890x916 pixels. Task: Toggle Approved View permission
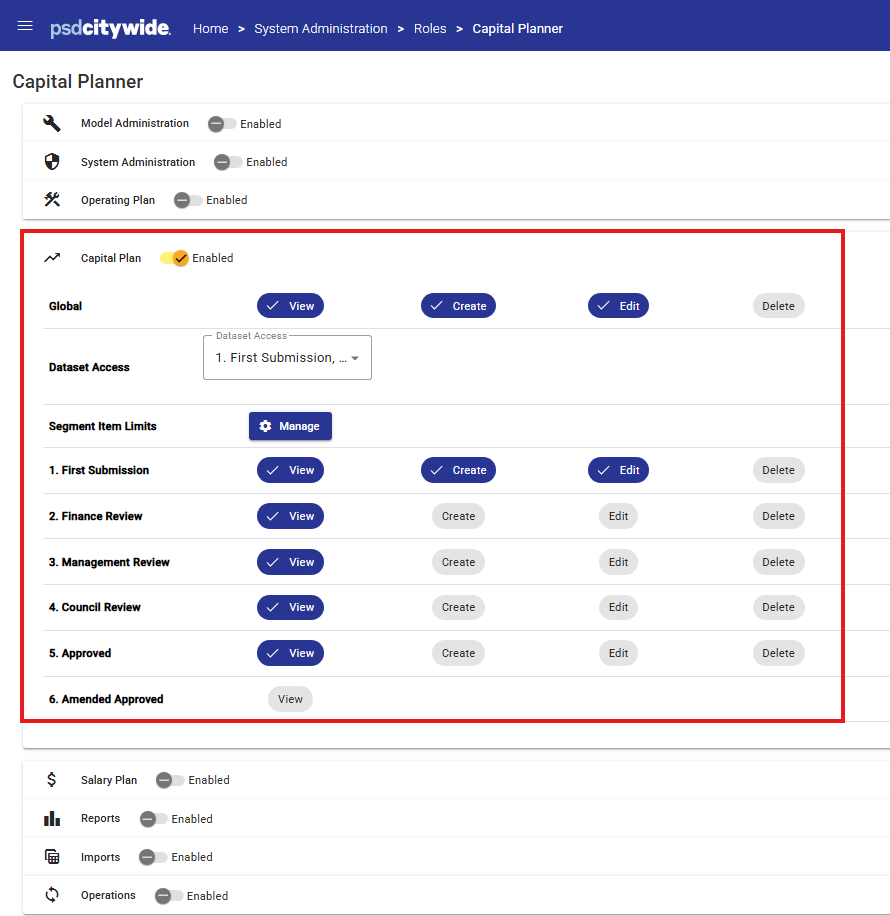(x=290, y=653)
